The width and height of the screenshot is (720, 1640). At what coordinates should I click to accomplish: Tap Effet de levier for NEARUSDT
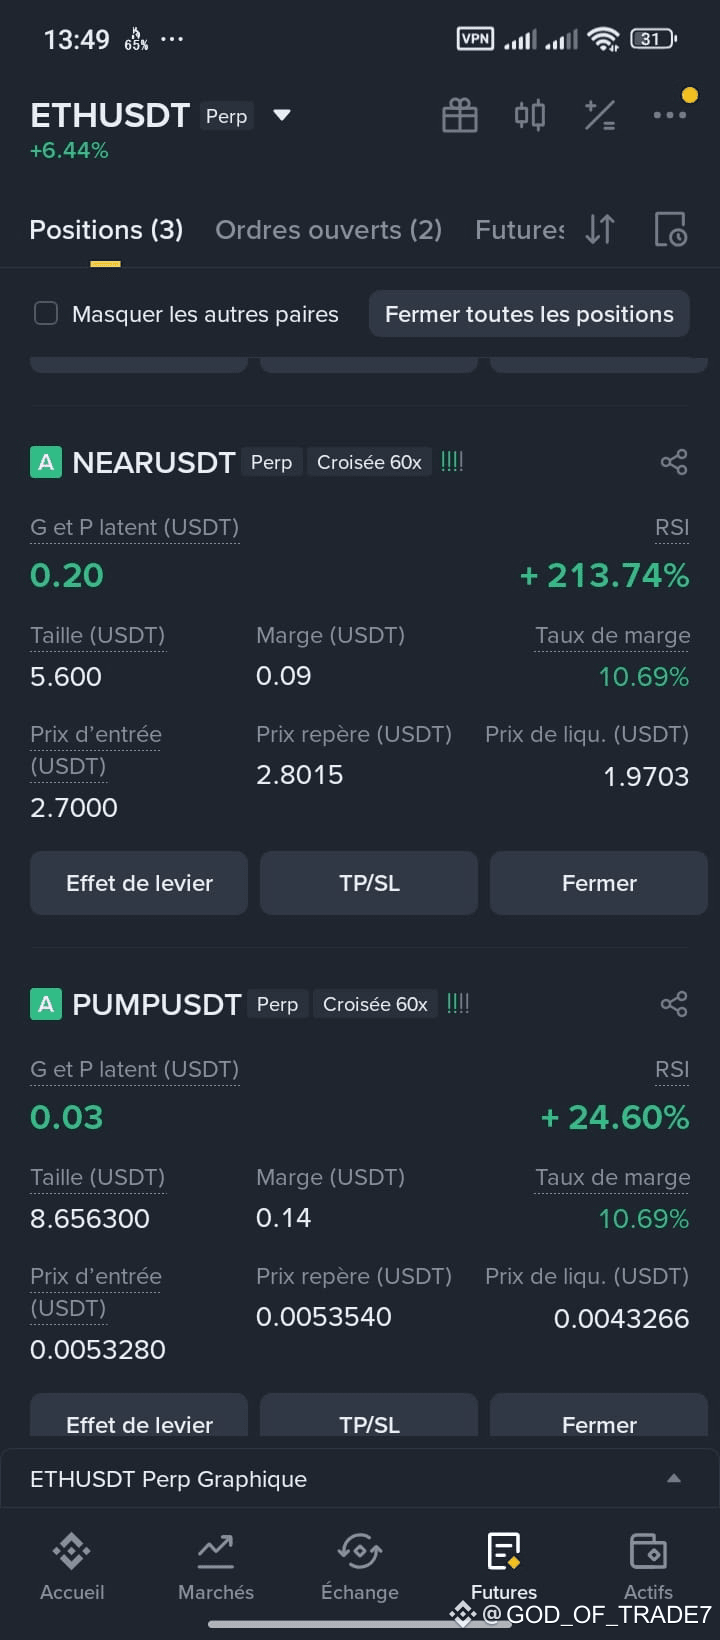coord(139,883)
